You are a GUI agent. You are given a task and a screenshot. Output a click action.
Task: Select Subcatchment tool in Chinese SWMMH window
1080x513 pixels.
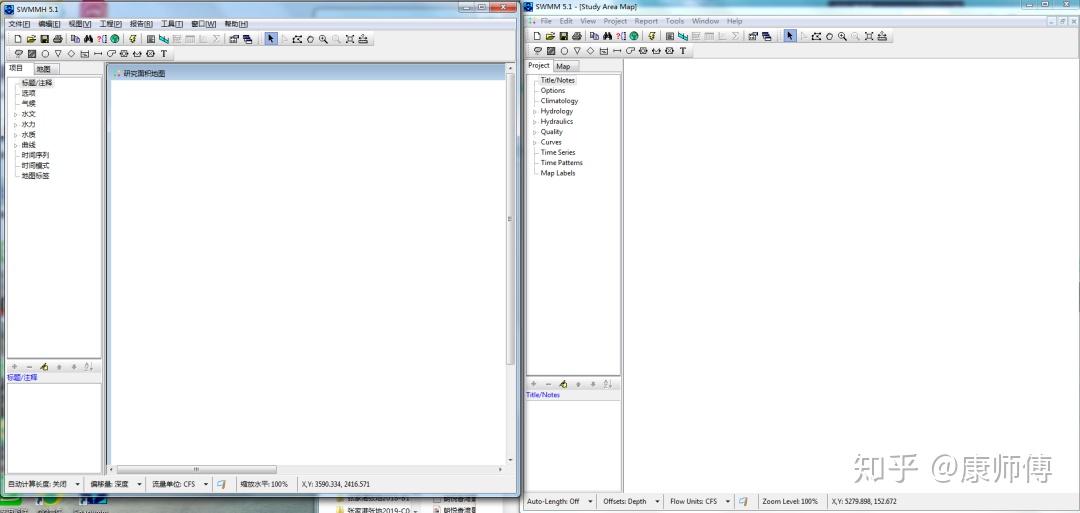click(x=32, y=54)
